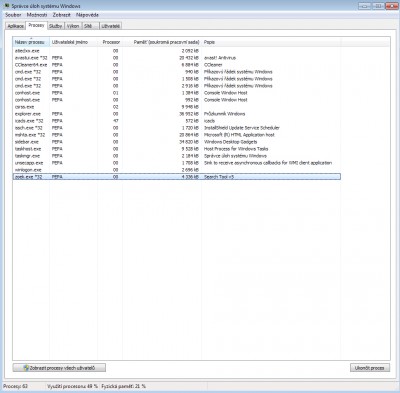Click Zobrazit procesy všech uživatelů button

pyautogui.click(x=59, y=368)
